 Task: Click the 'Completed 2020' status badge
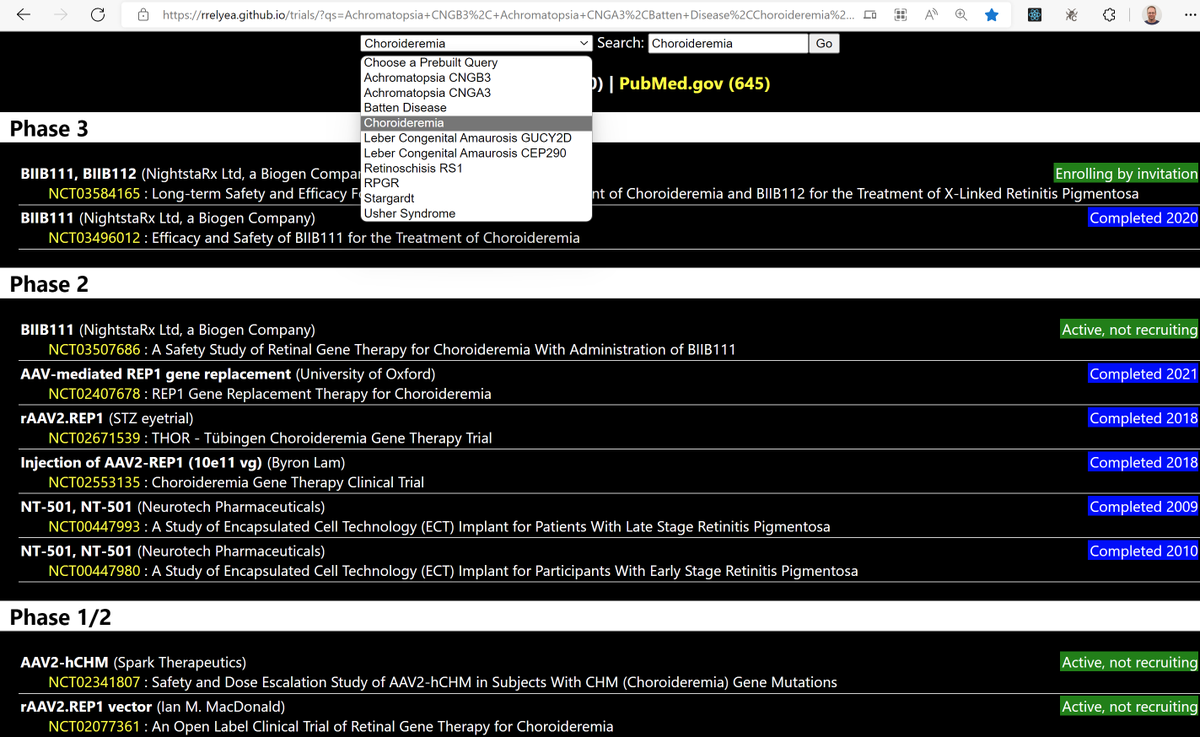[x=1143, y=217]
